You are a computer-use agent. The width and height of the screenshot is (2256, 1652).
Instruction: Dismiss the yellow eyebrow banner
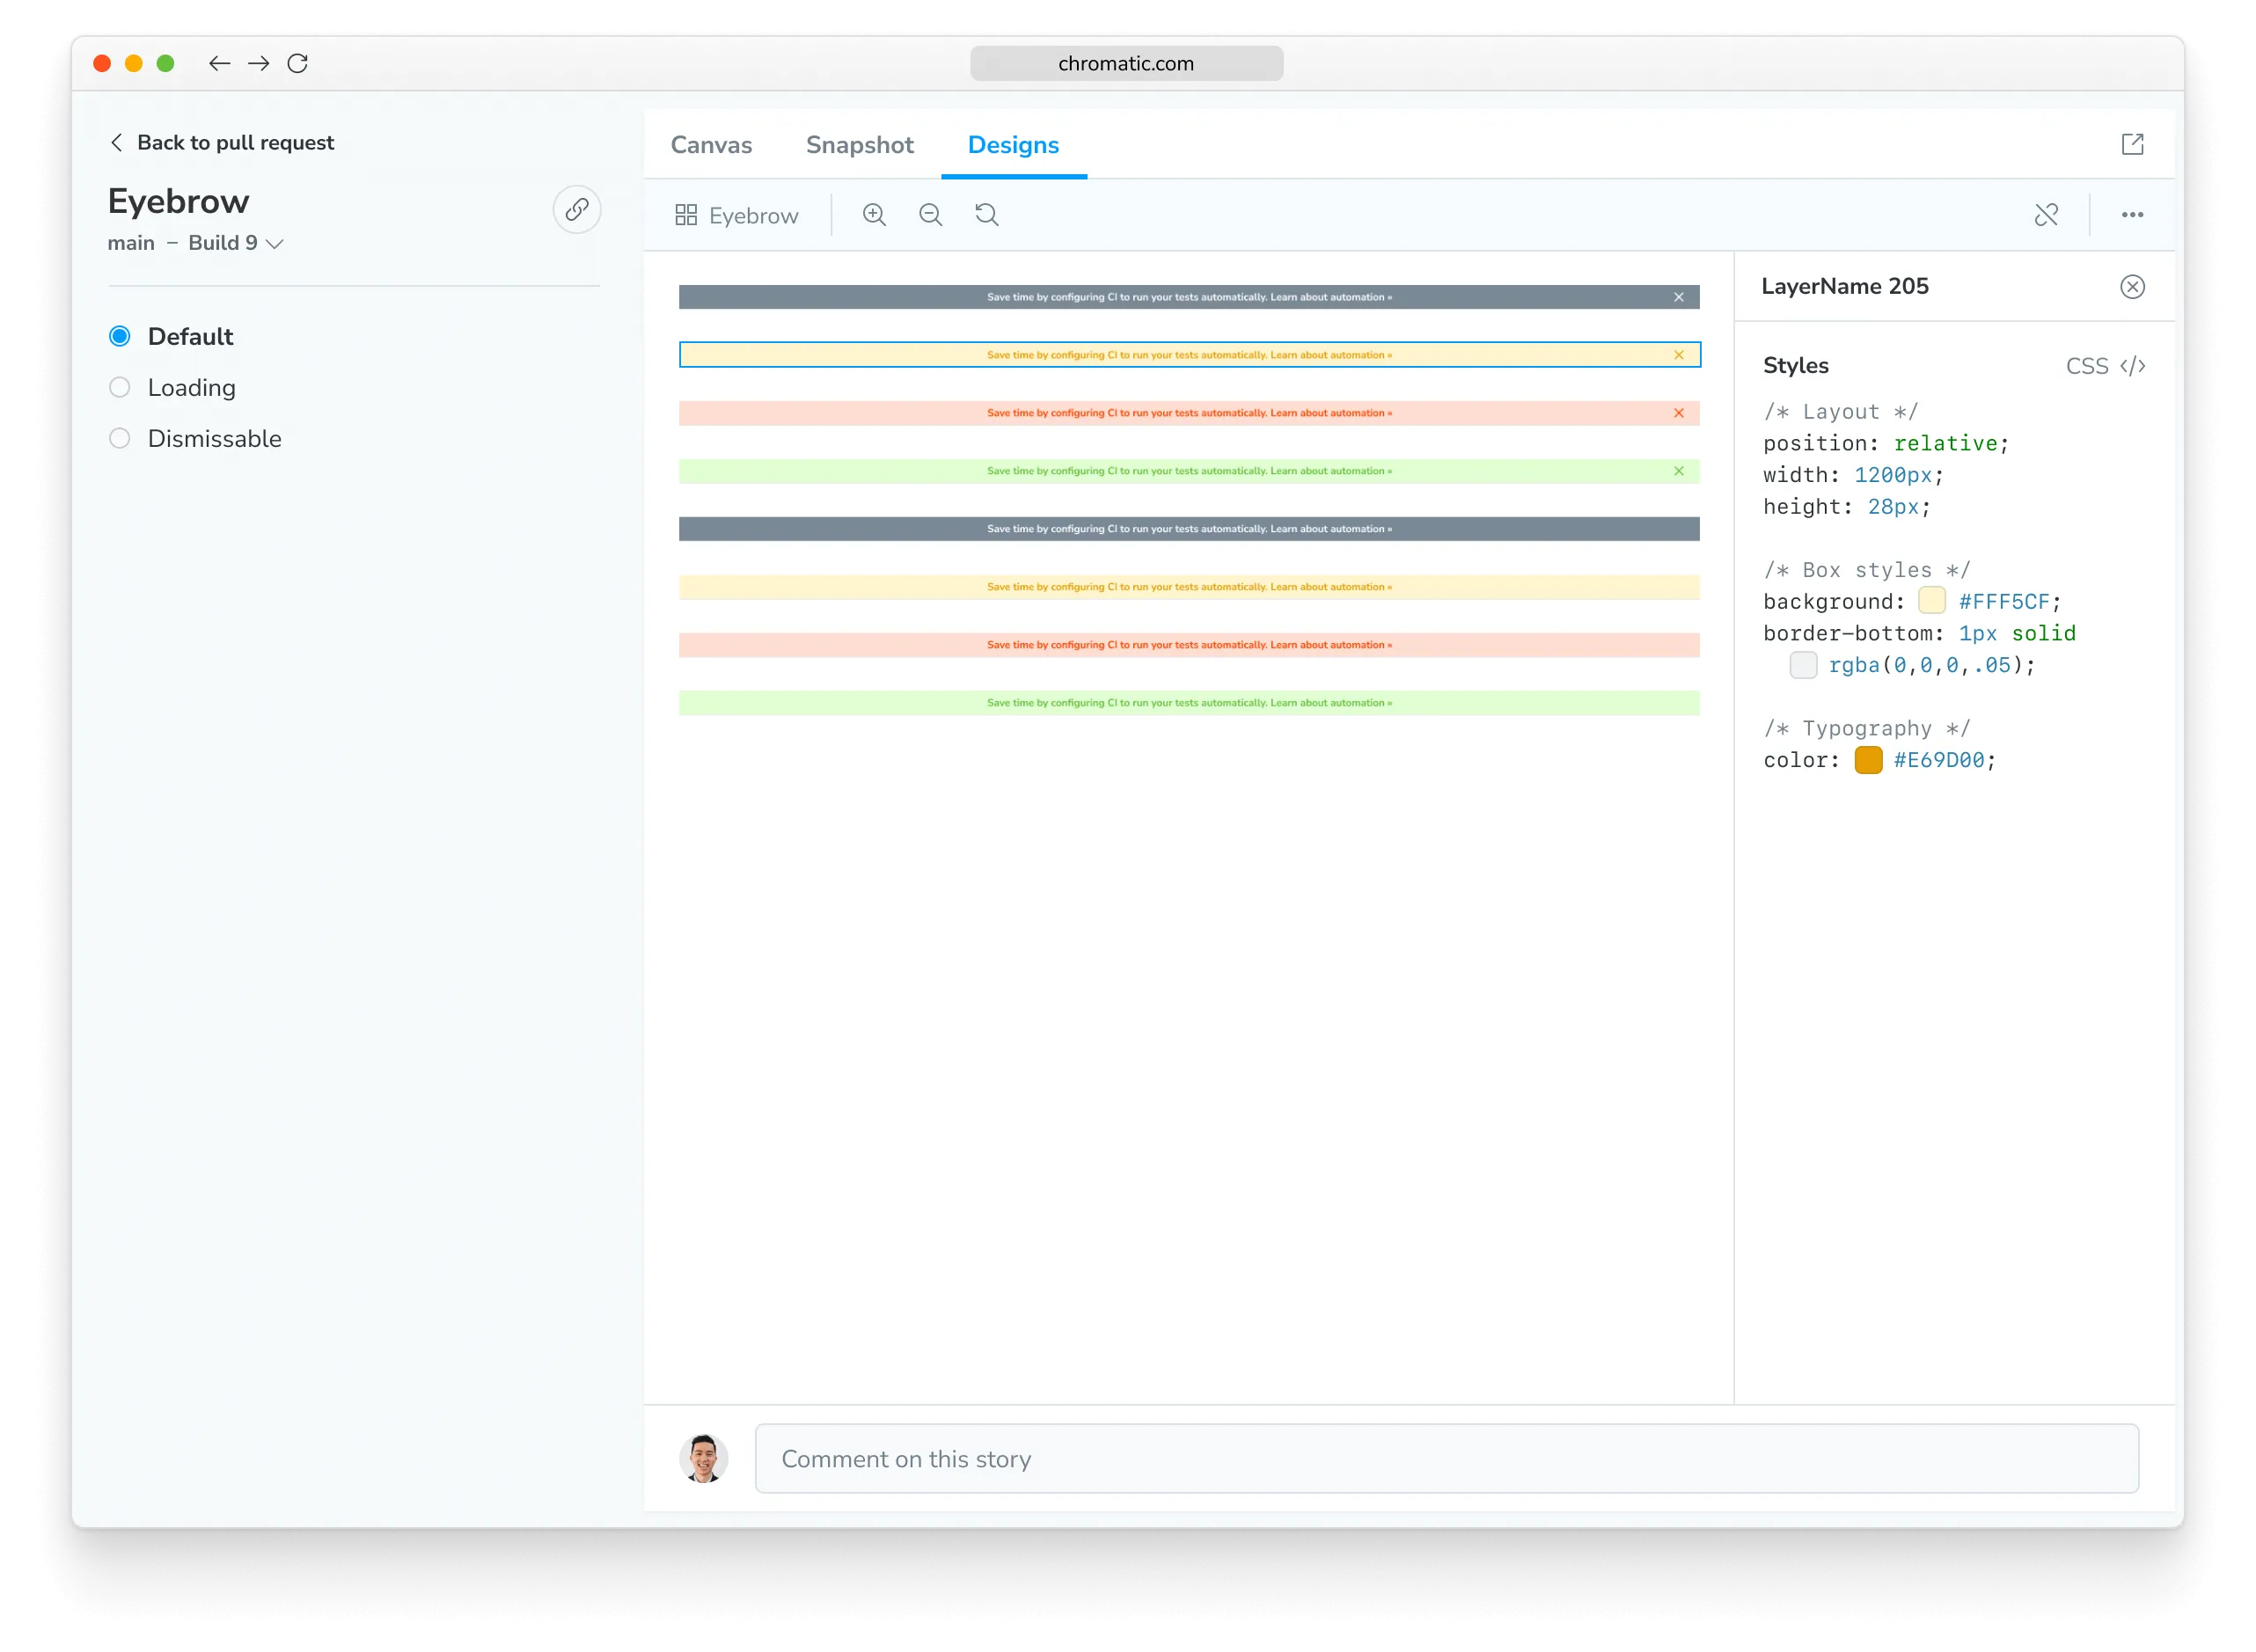click(x=1678, y=355)
